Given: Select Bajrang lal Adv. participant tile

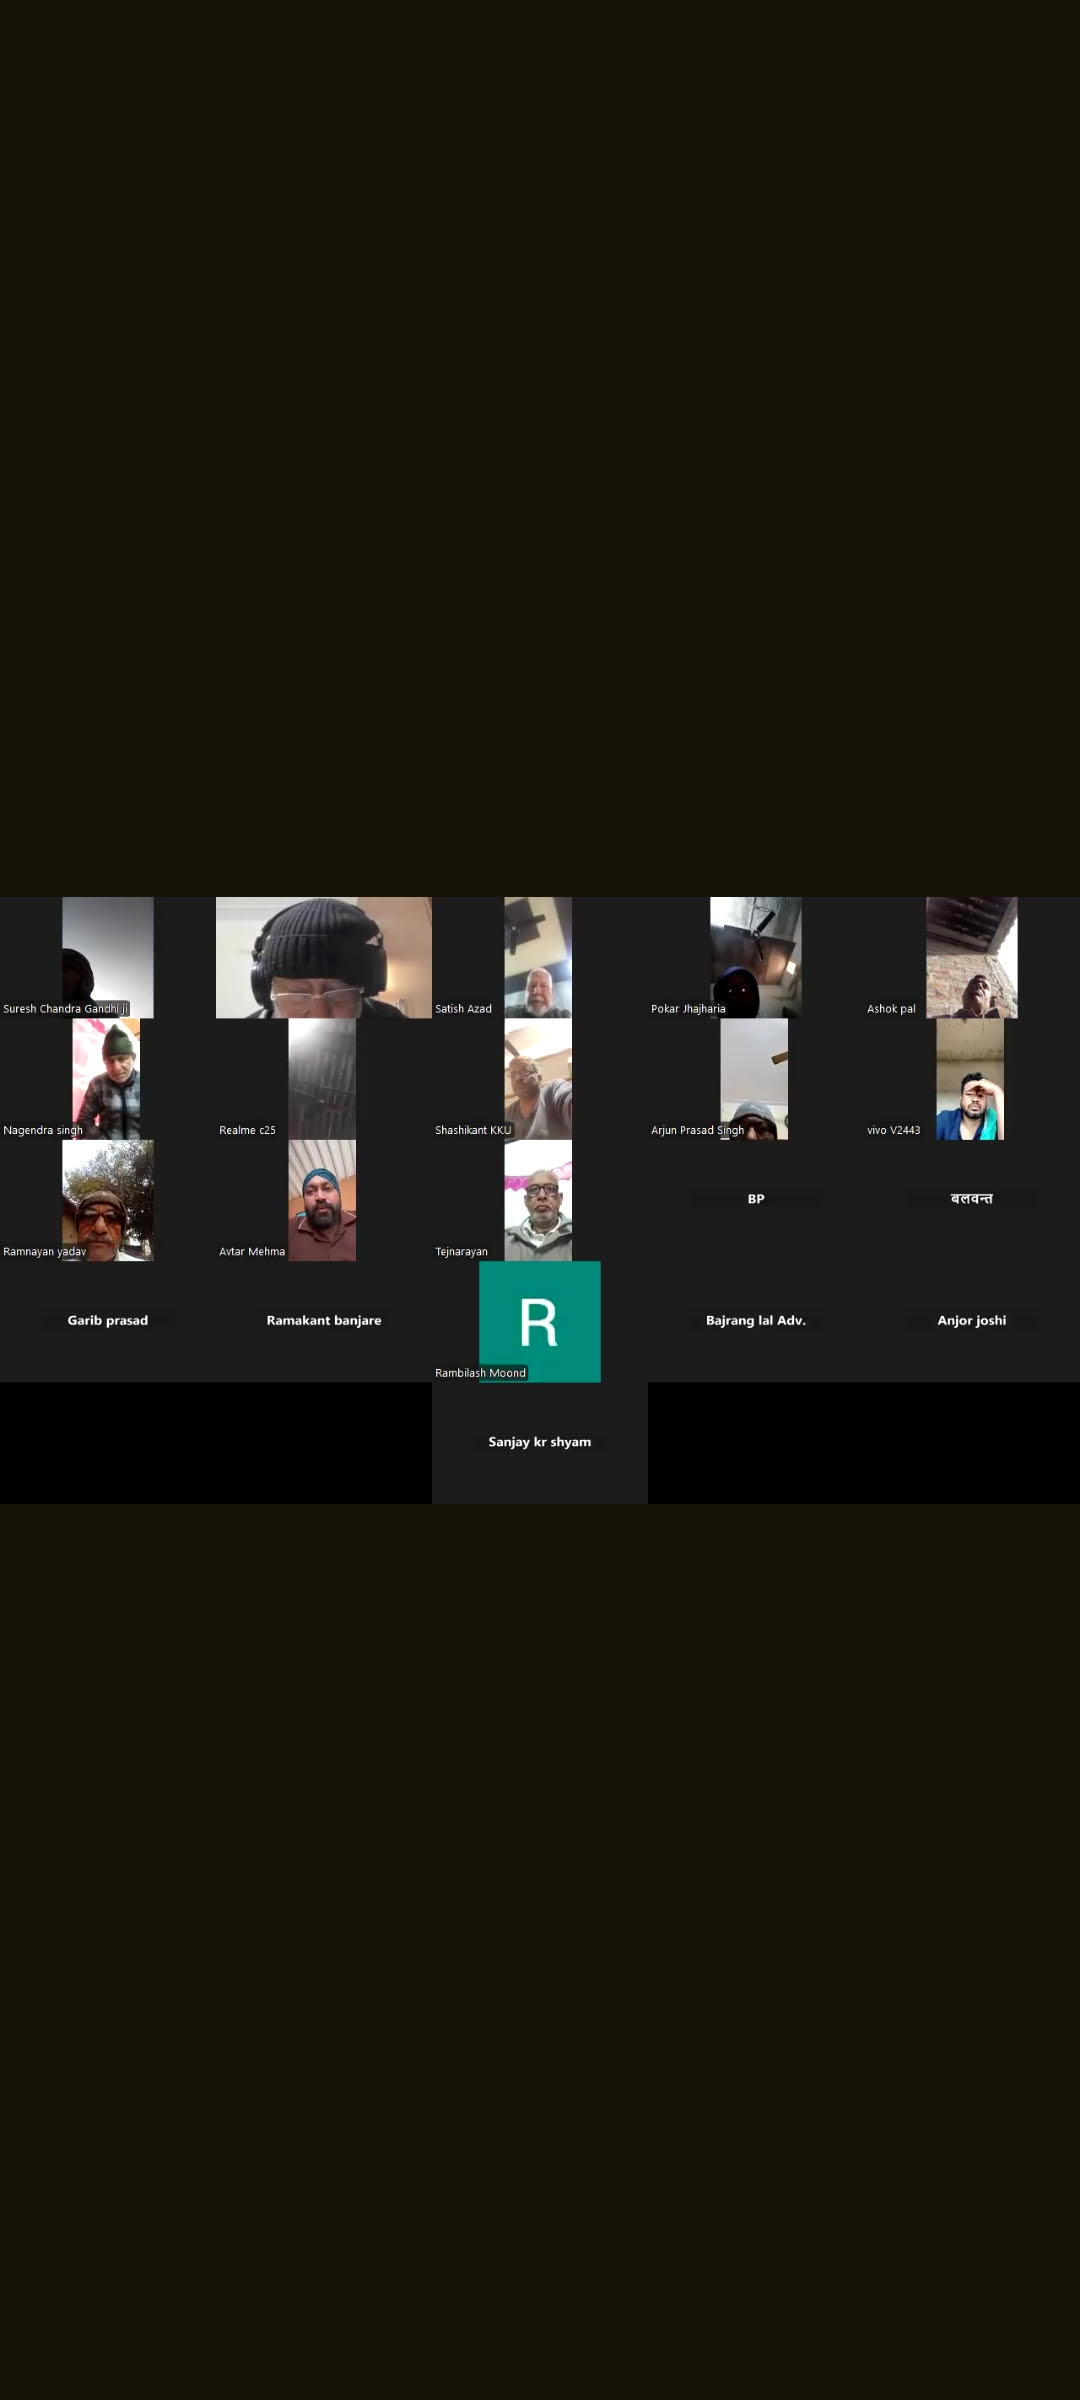Looking at the screenshot, I should [x=756, y=1321].
